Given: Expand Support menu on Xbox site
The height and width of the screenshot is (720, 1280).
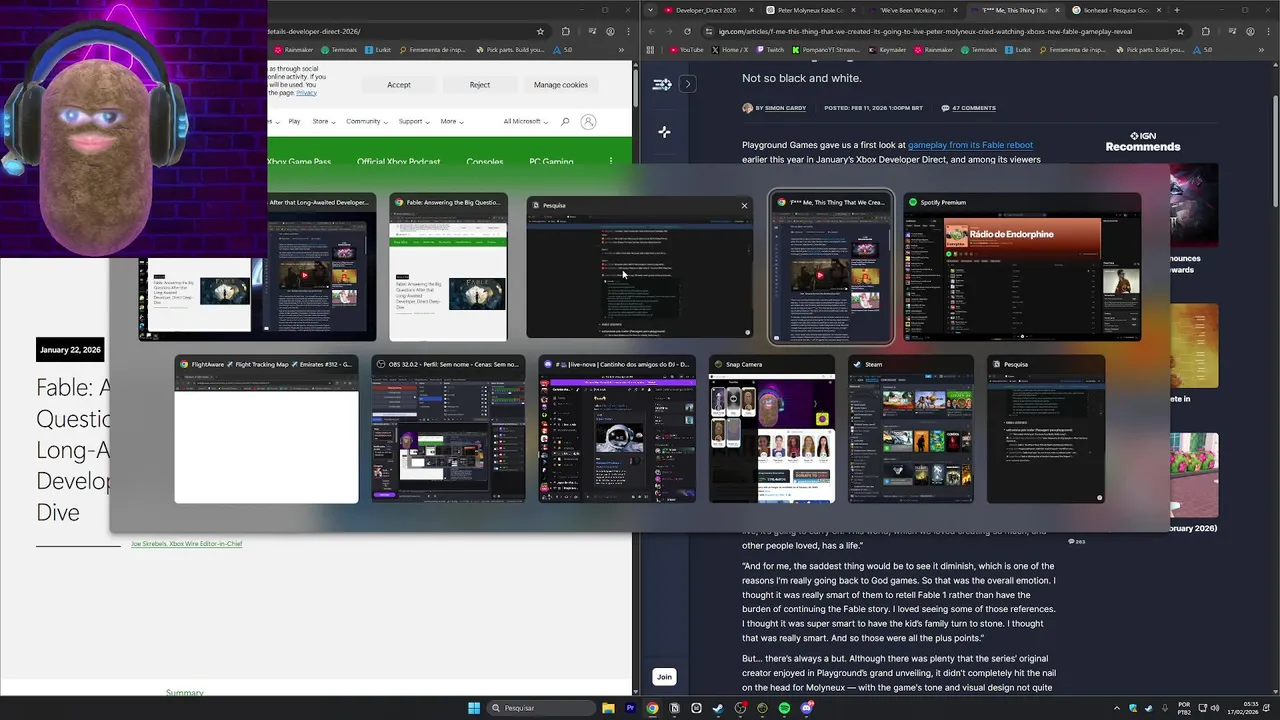Looking at the screenshot, I should click(413, 121).
